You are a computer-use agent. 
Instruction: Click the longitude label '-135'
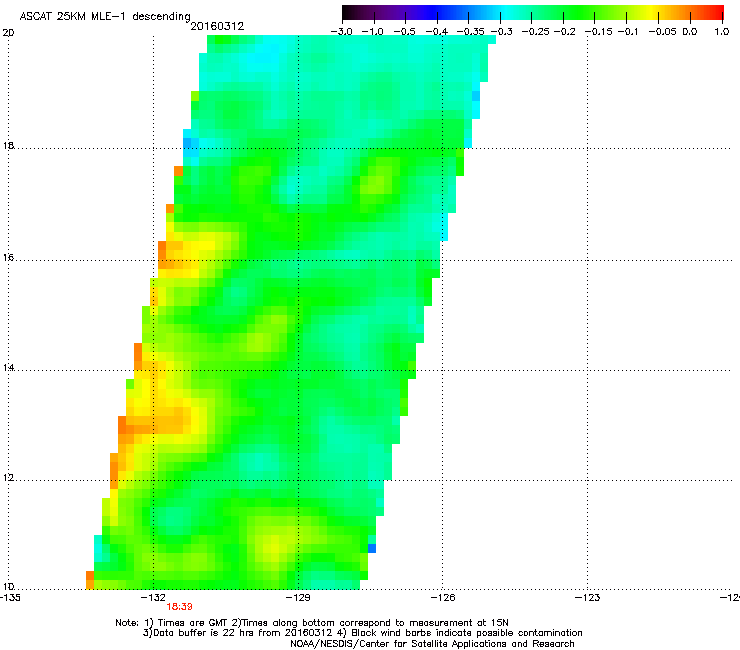10,598
